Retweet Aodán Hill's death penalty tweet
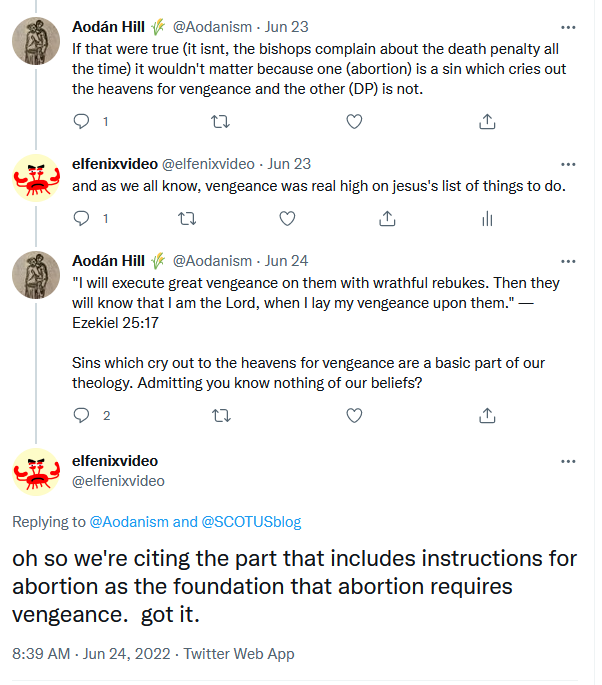This screenshot has width=602, height=685. coord(222,122)
